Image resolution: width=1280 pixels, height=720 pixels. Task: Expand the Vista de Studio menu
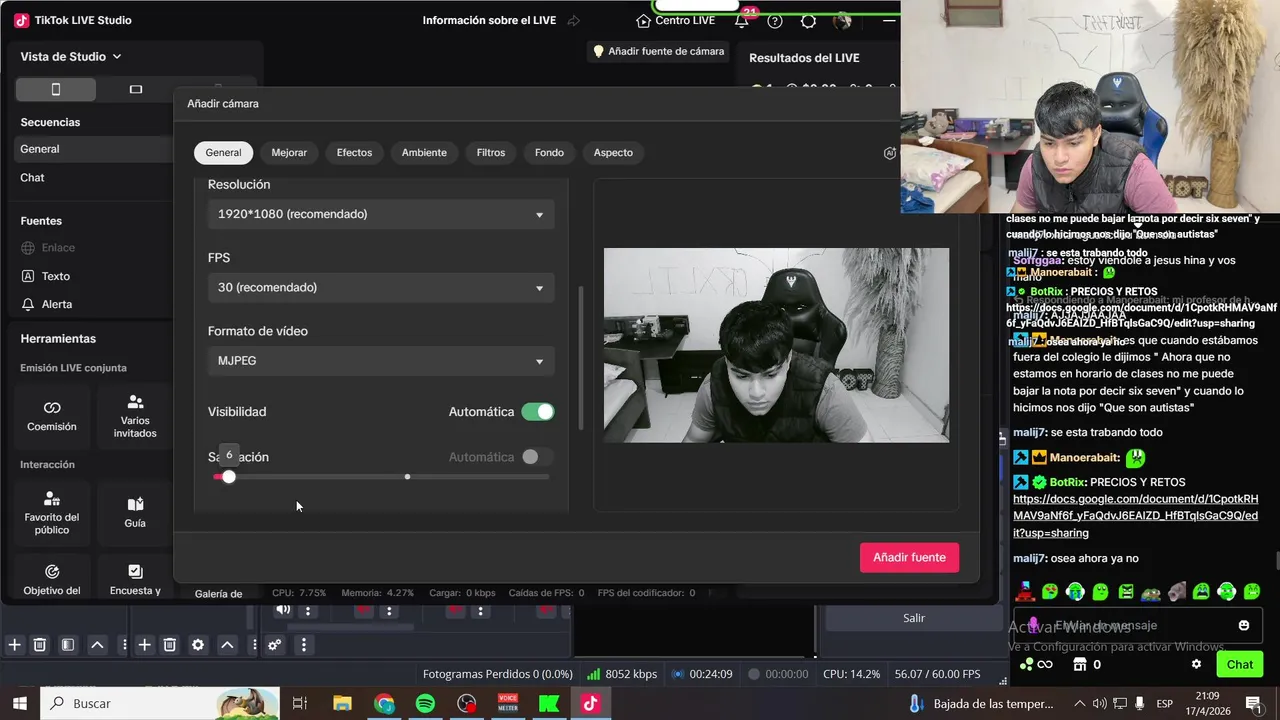(71, 57)
